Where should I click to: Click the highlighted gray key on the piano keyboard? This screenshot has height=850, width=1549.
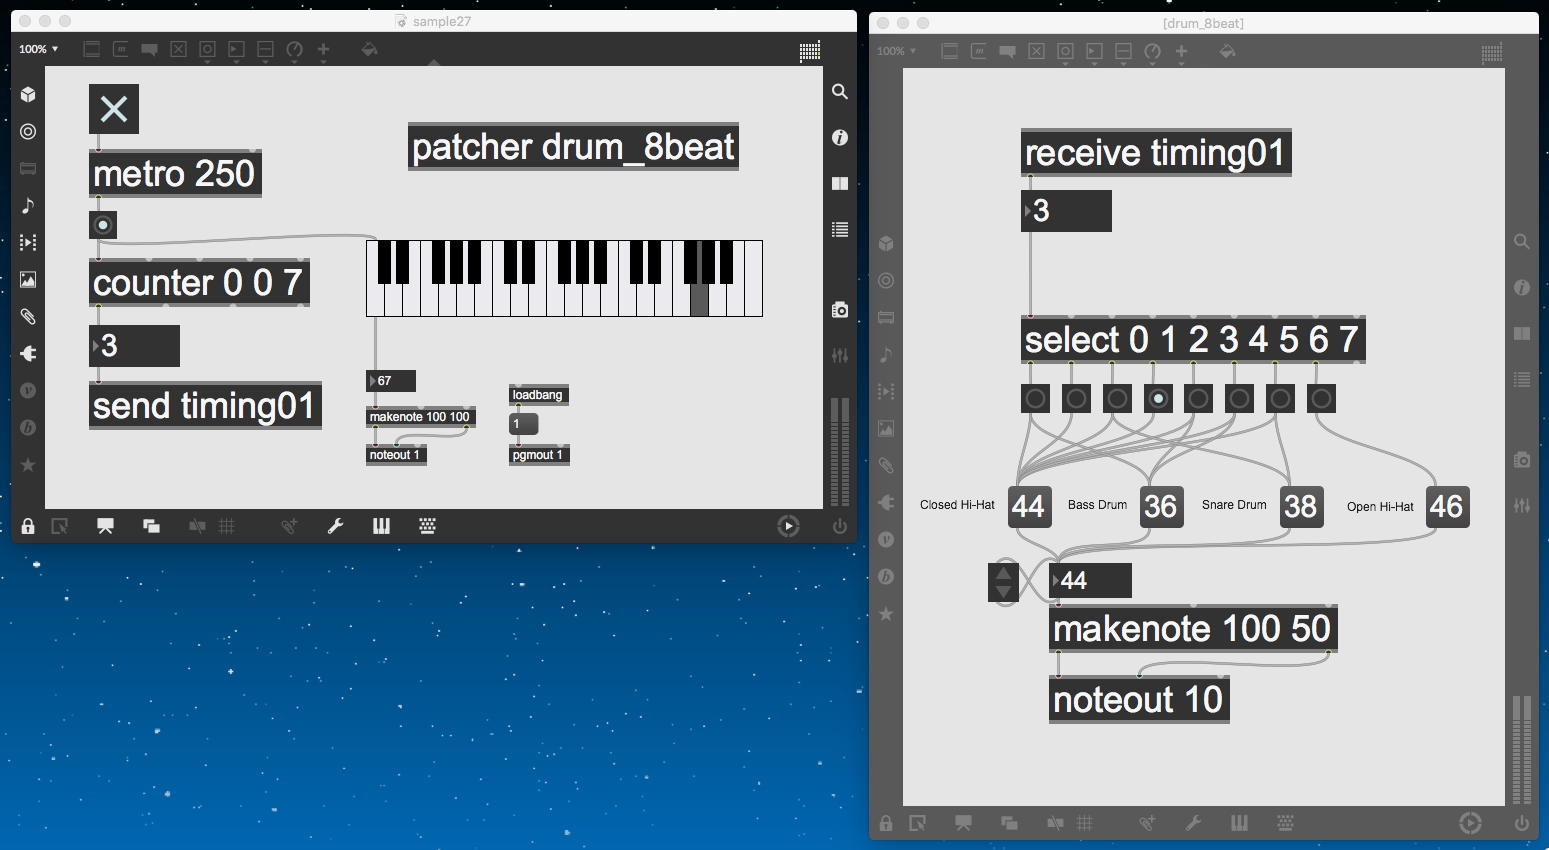pyautogui.click(x=699, y=299)
